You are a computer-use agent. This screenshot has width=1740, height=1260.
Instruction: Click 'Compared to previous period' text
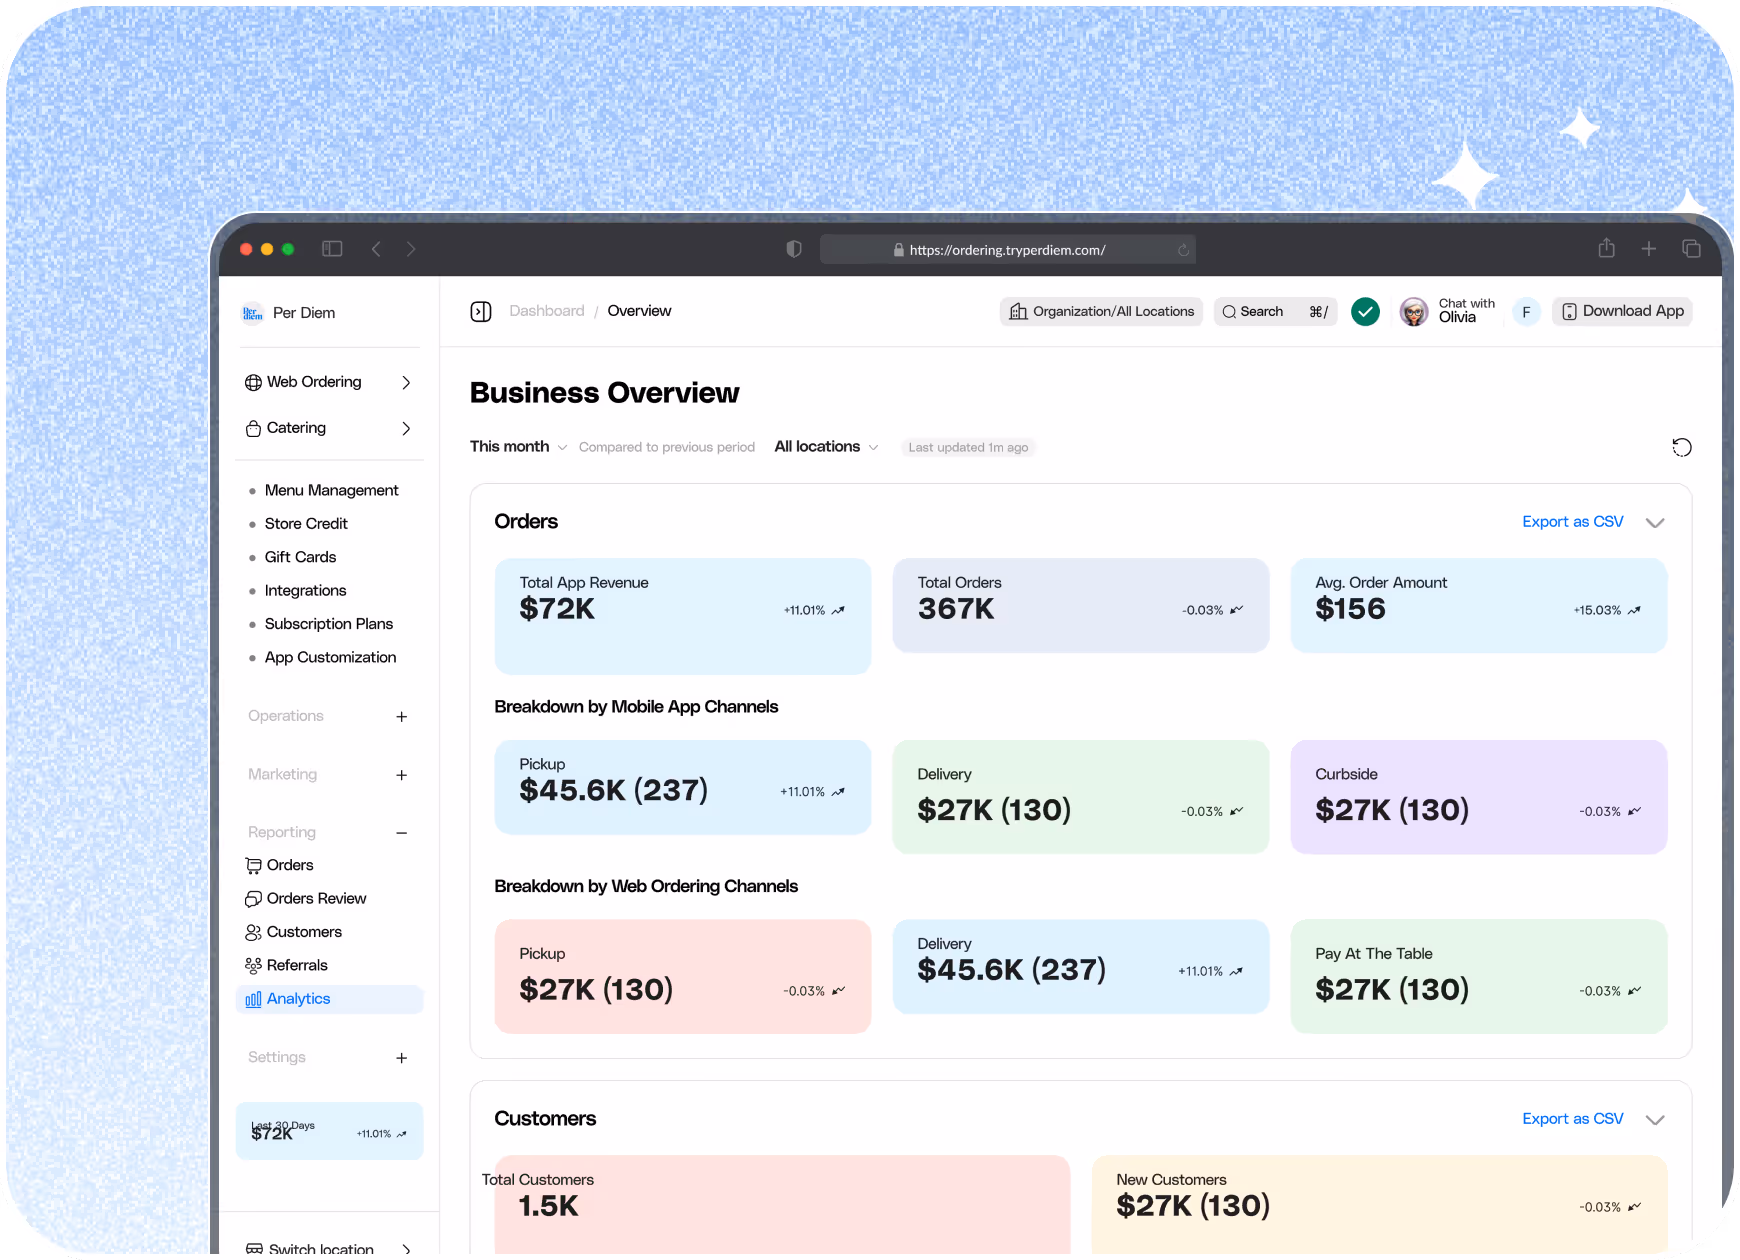pyautogui.click(x=666, y=447)
